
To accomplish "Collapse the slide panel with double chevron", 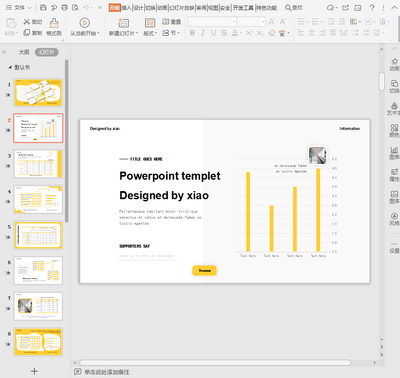I will click(x=4, y=52).
